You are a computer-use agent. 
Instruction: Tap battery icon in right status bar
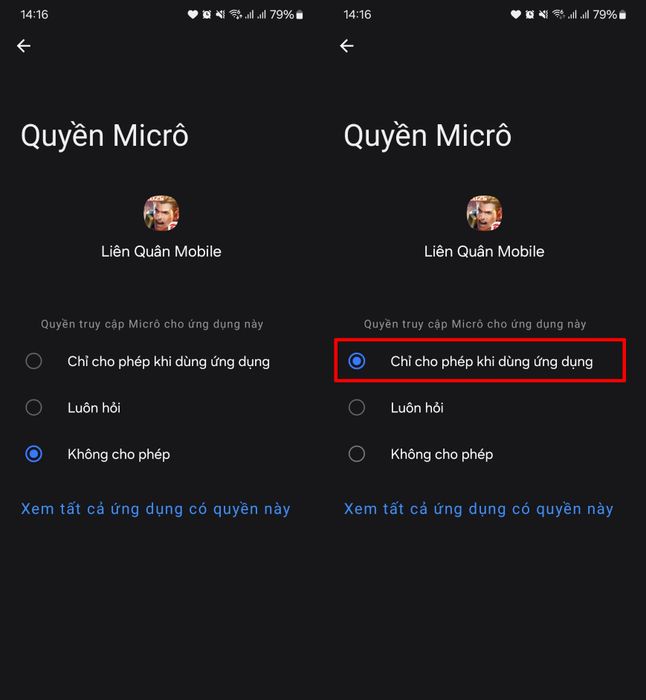pos(622,15)
